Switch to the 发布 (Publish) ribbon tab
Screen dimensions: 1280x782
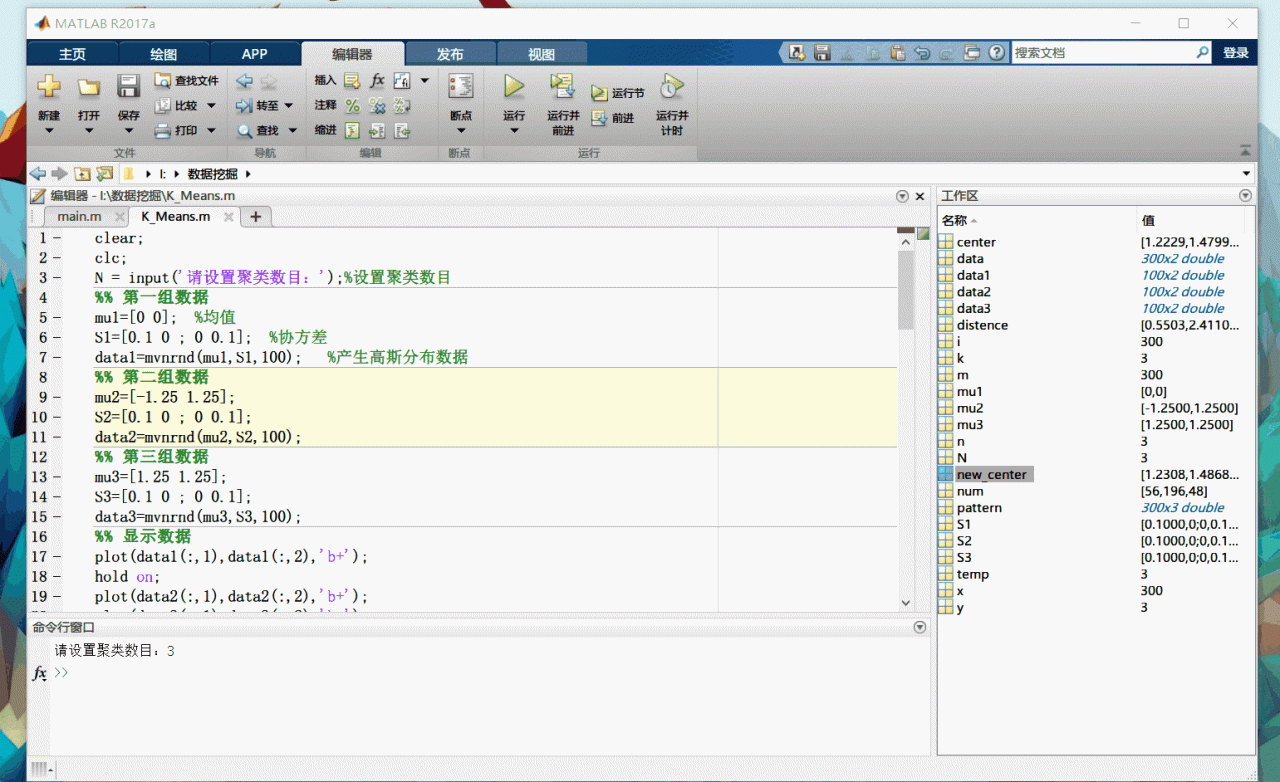tap(450, 54)
